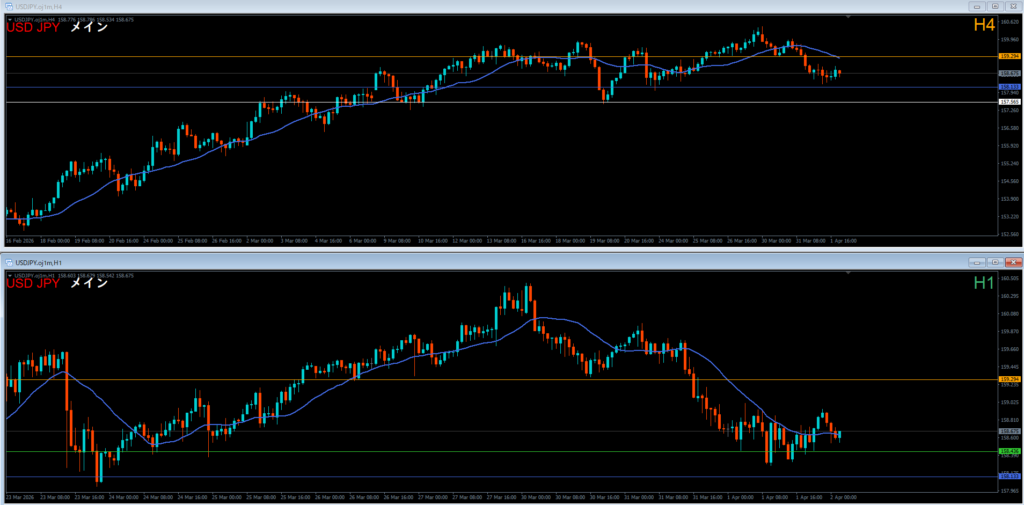This screenshot has width=1024, height=505.
Task: Click the H1 chart window title icon
Action: pos(7,260)
